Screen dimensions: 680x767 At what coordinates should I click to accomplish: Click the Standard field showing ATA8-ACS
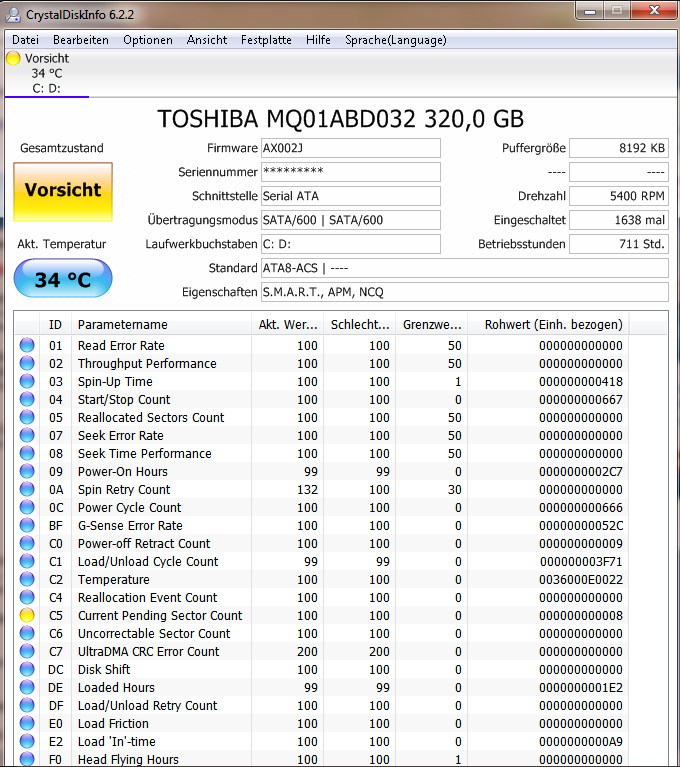pos(465,268)
